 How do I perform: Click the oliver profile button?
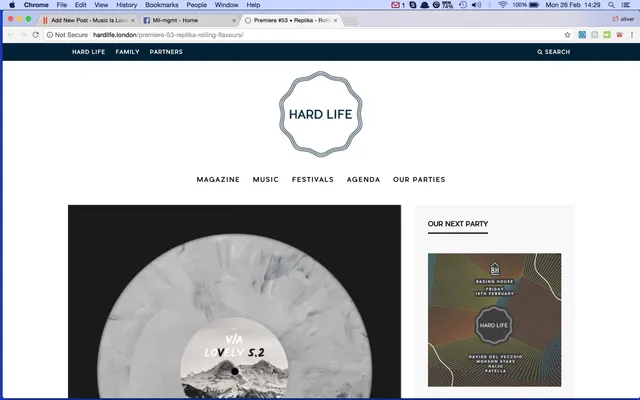pos(623,19)
